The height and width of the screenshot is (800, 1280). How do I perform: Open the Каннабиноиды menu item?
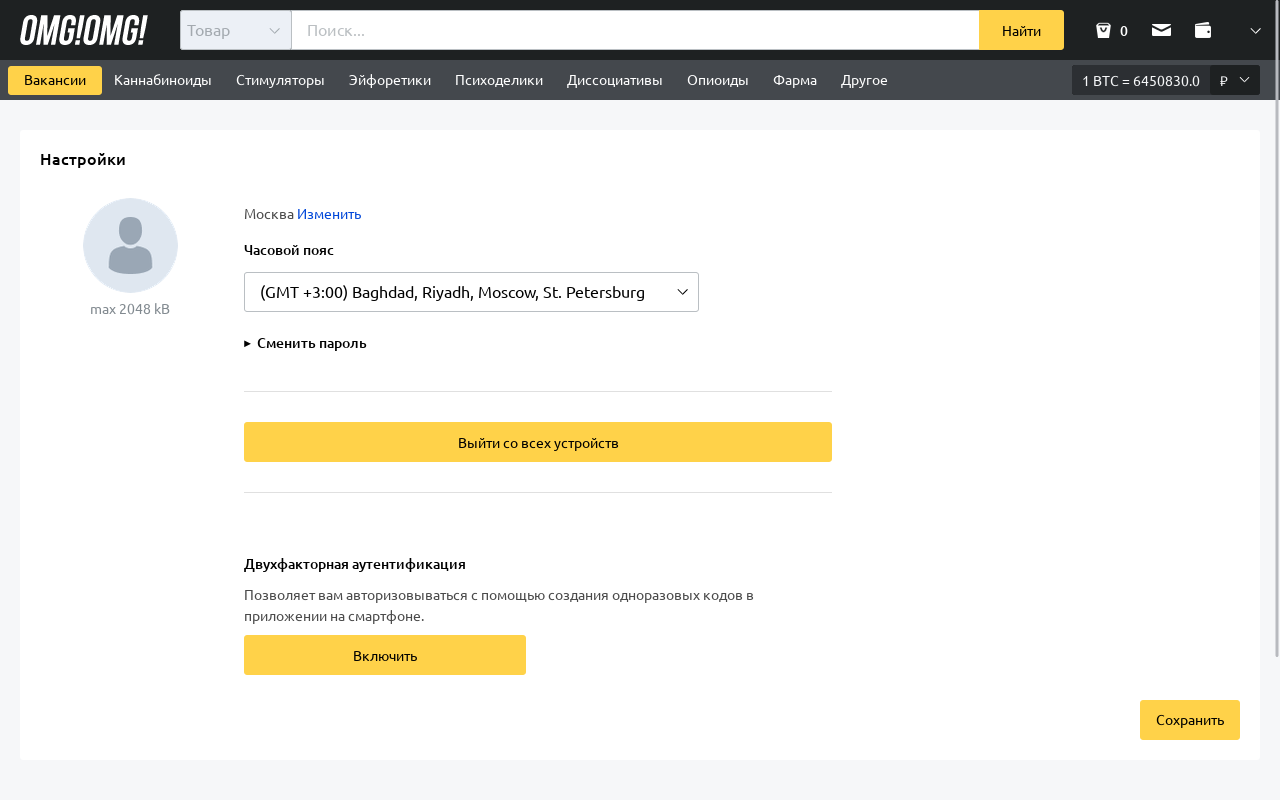163,80
